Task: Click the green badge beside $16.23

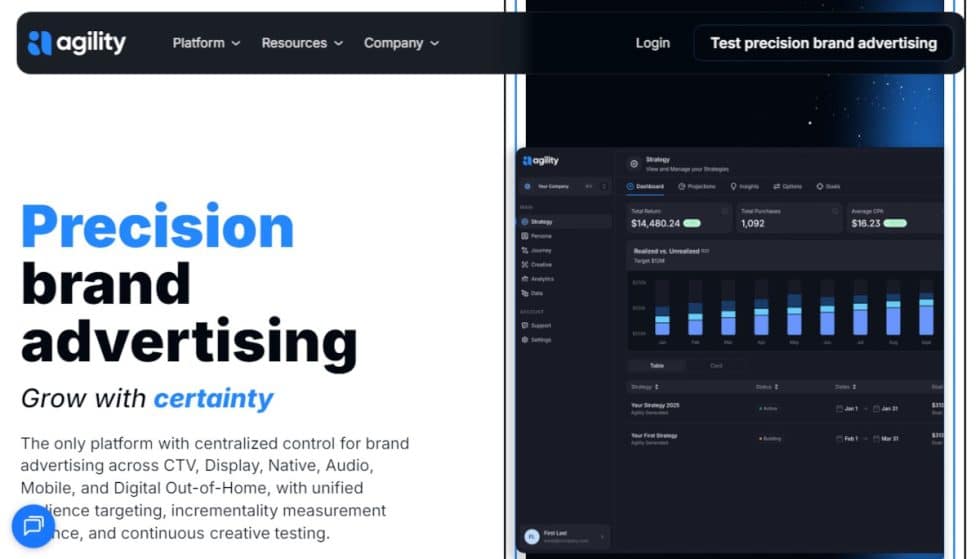Action: click(895, 223)
